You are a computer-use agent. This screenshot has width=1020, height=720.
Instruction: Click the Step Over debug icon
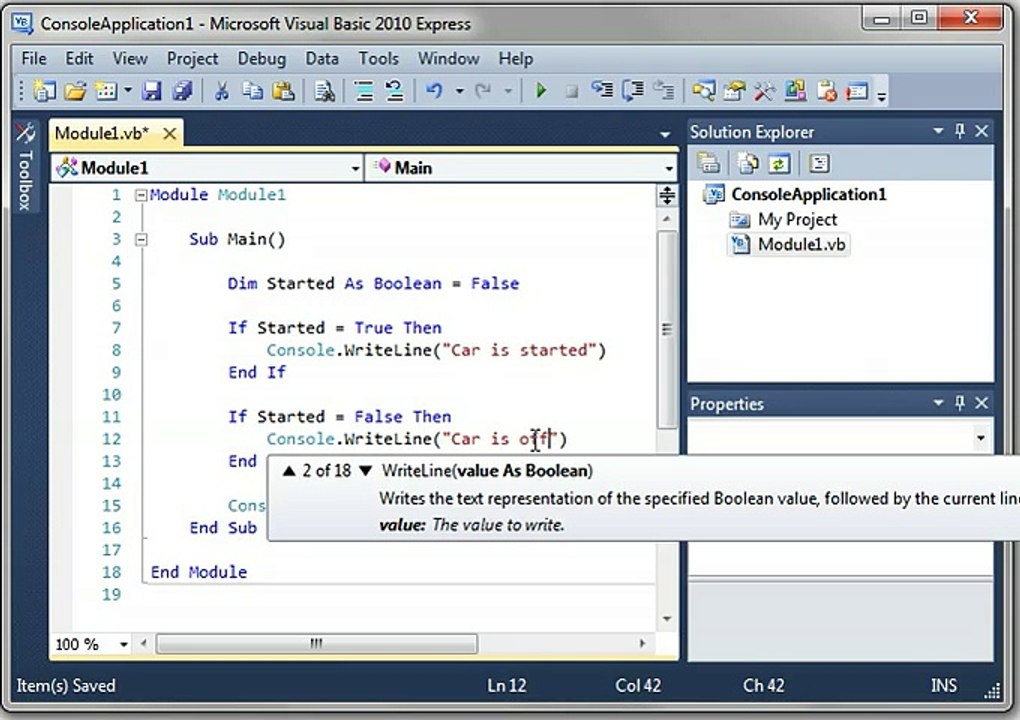(x=633, y=90)
